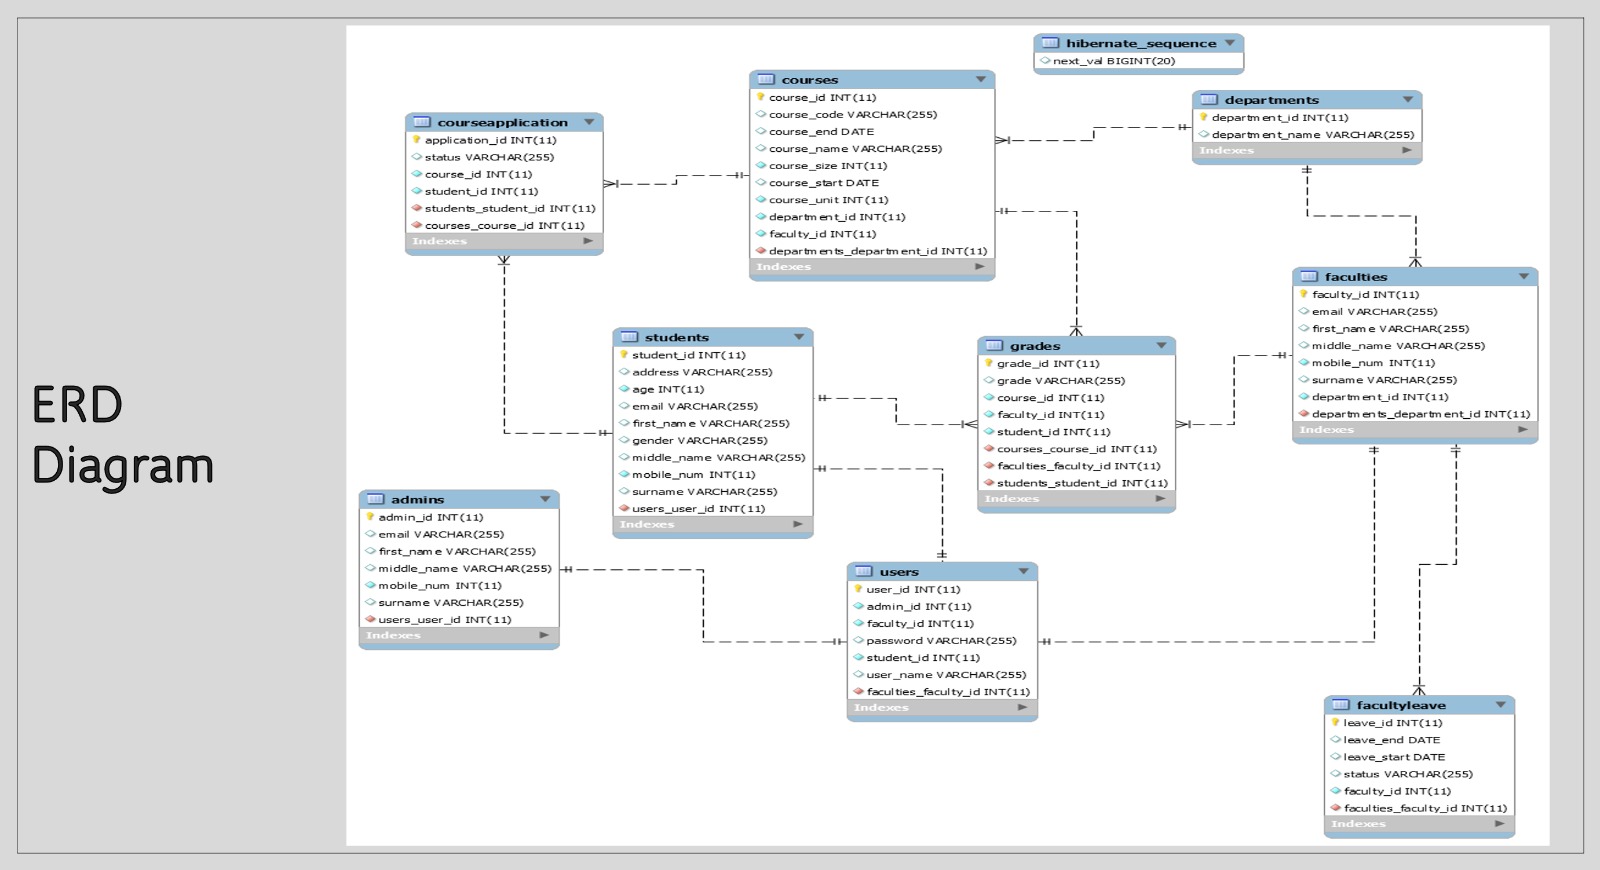Click the table icon of hibernate_sequence

coord(1050,43)
